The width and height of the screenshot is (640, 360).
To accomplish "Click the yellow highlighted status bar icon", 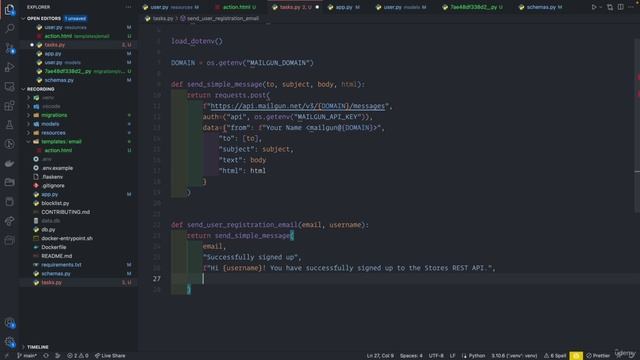I will coord(576,356).
